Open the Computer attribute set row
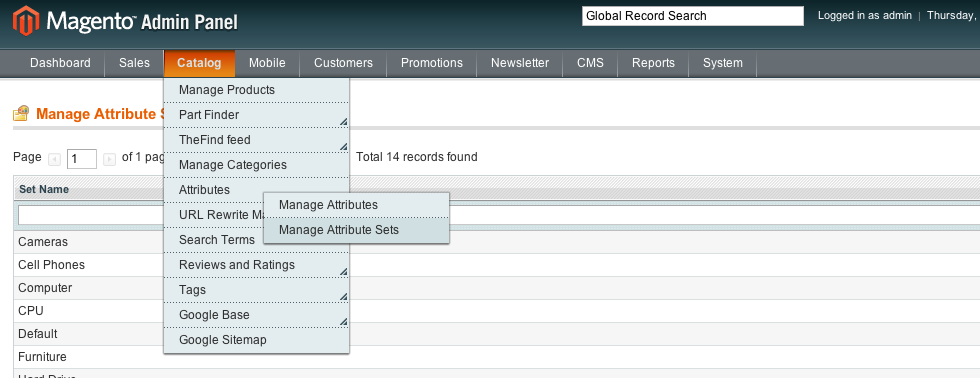 tap(497, 288)
